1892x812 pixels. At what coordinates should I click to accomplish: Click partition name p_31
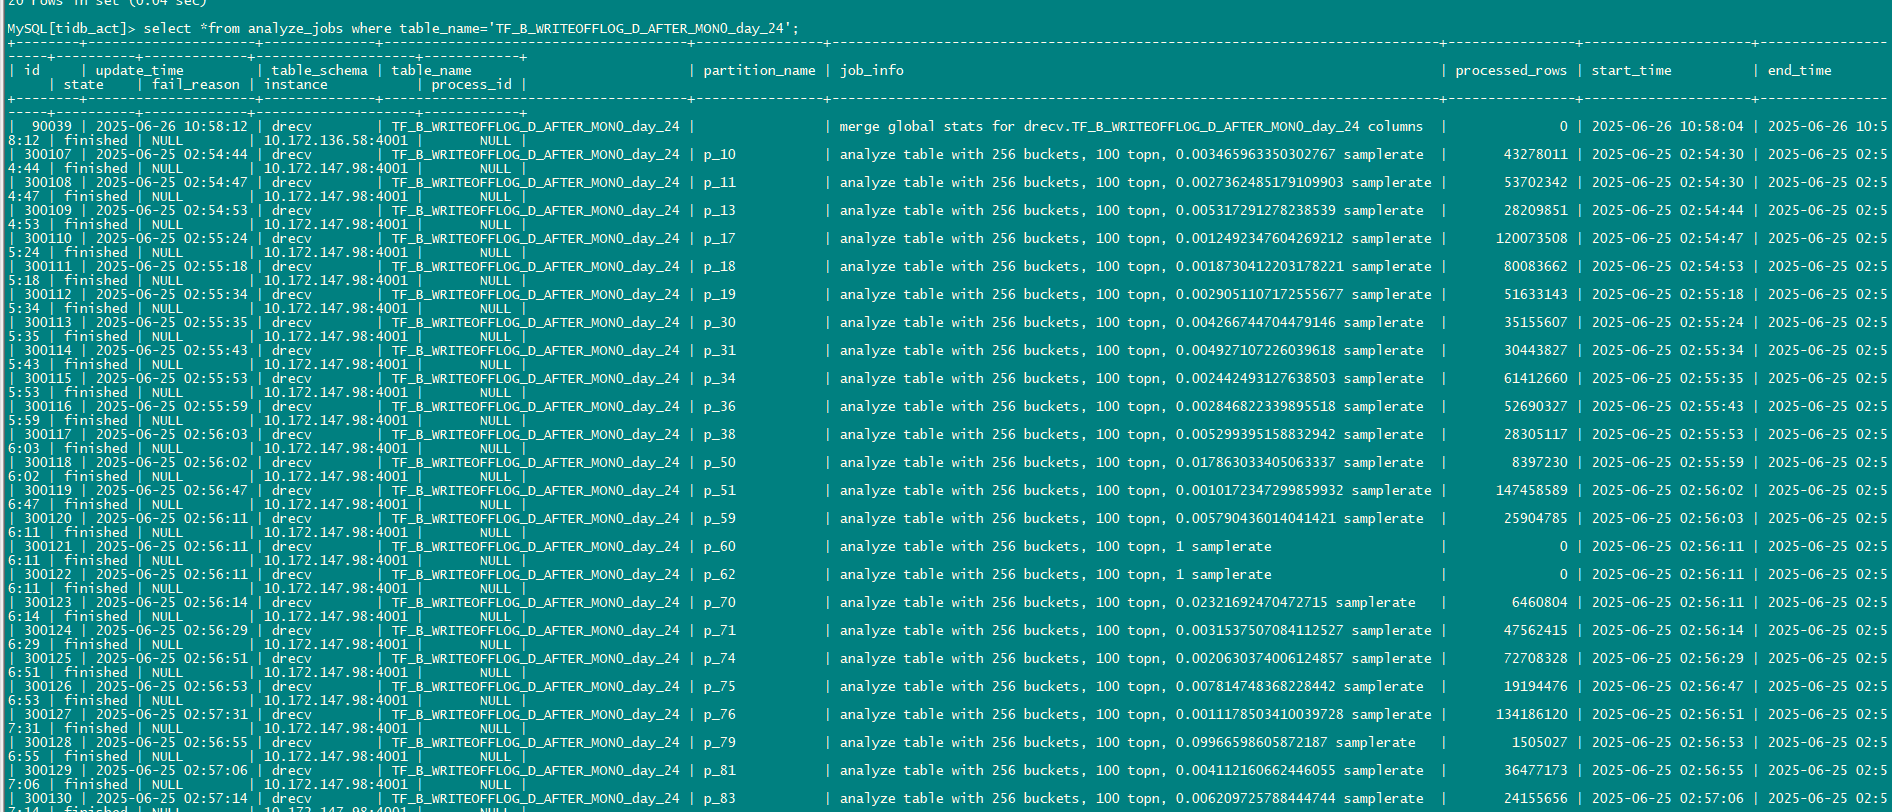click(719, 350)
